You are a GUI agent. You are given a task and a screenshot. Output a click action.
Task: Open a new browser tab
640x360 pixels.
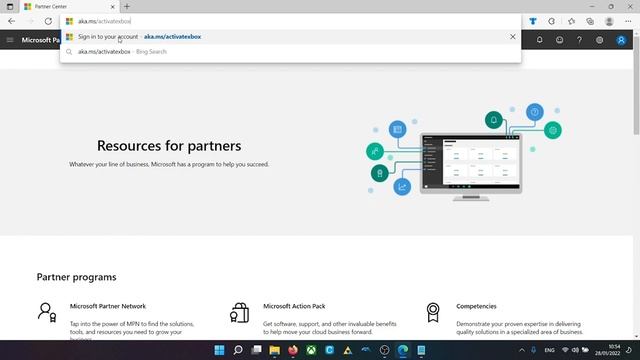127,7
